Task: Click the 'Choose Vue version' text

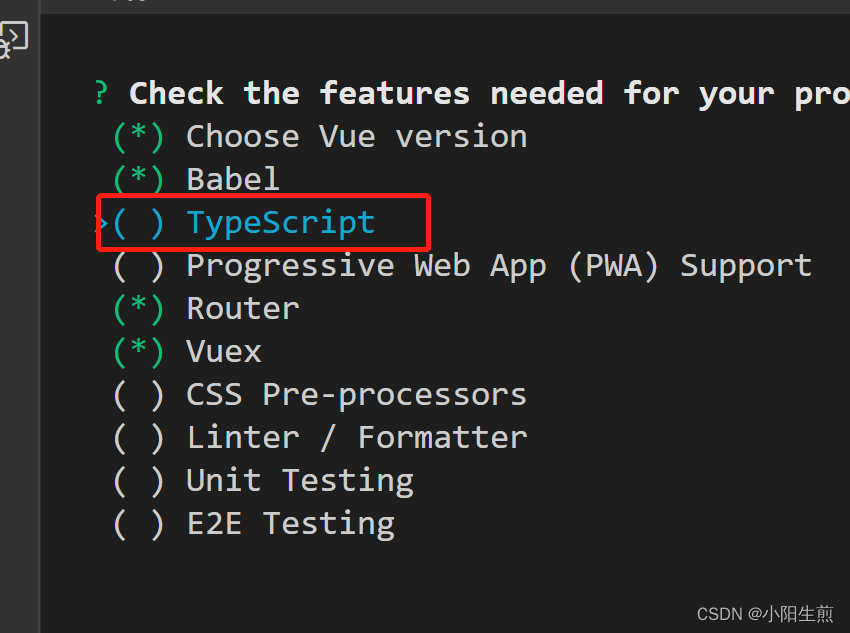Action: click(357, 137)
